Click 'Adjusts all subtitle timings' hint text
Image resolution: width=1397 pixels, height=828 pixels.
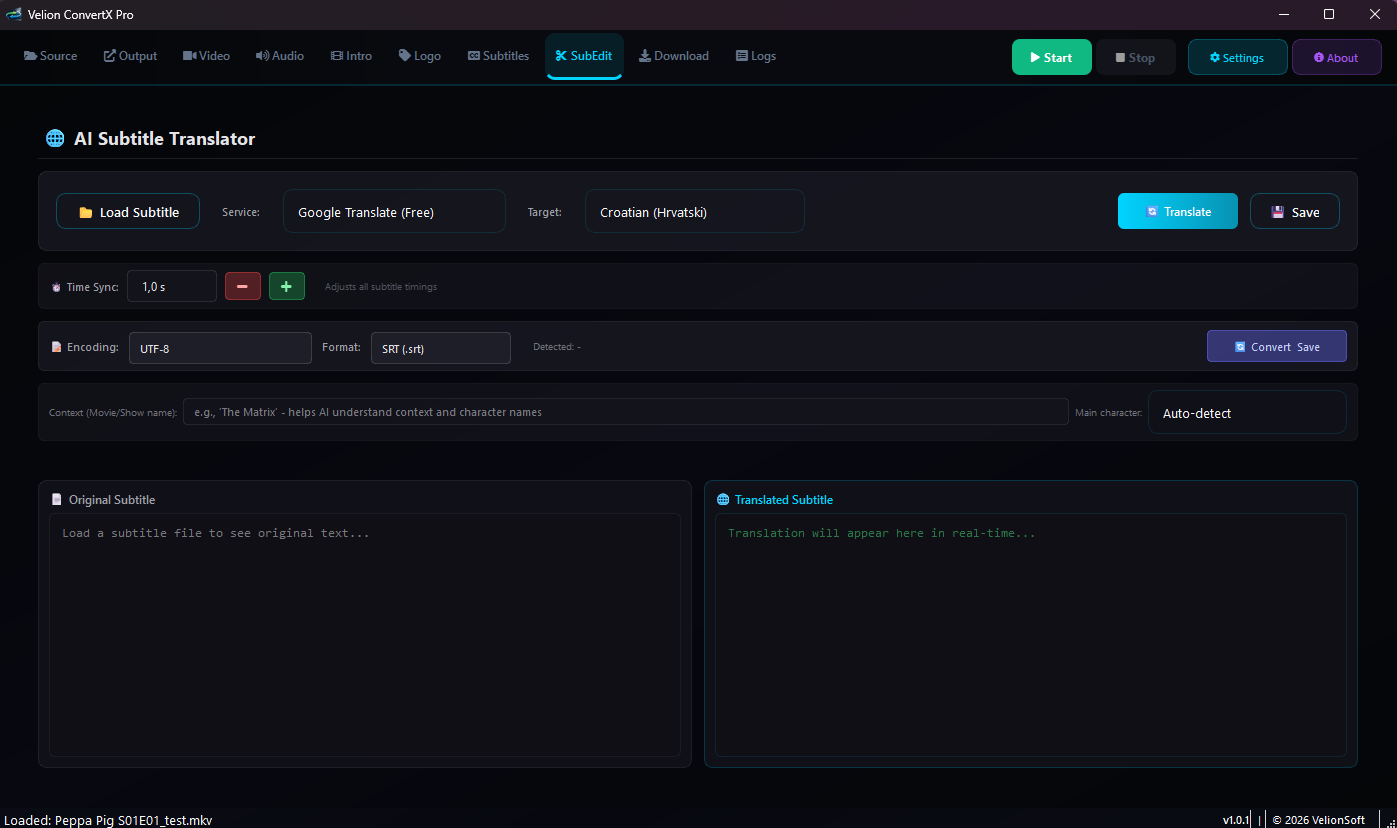381,287
